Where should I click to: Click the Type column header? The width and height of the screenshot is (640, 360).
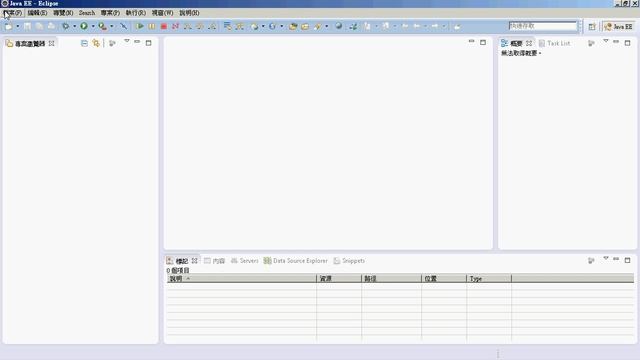489,278
